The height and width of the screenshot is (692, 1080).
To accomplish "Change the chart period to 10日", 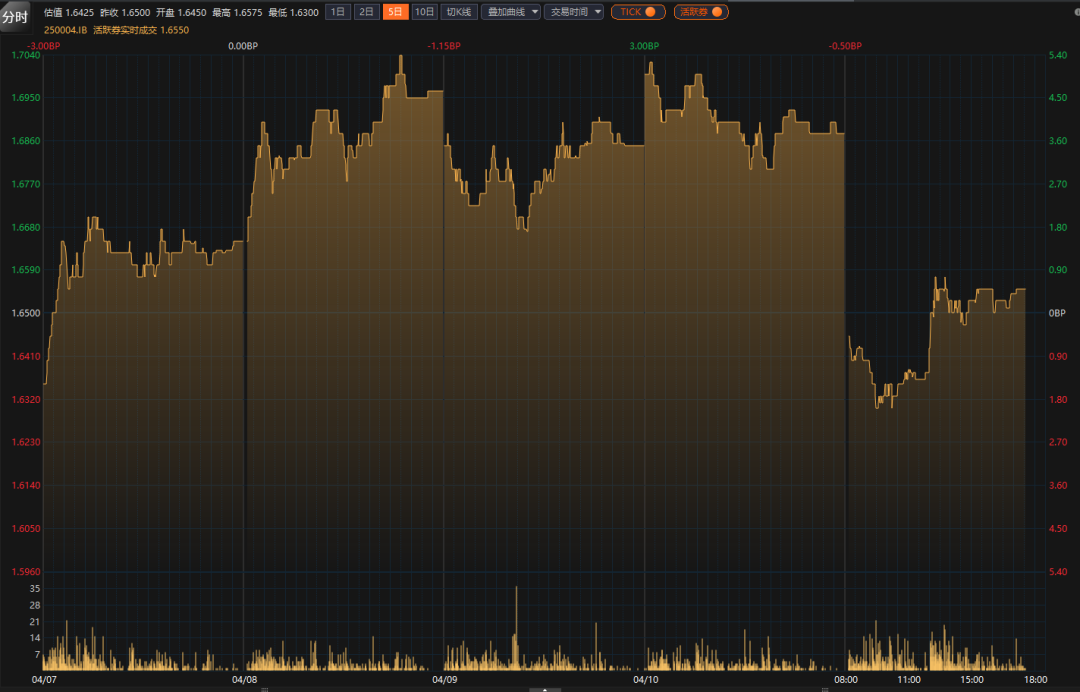I will 425,12.
